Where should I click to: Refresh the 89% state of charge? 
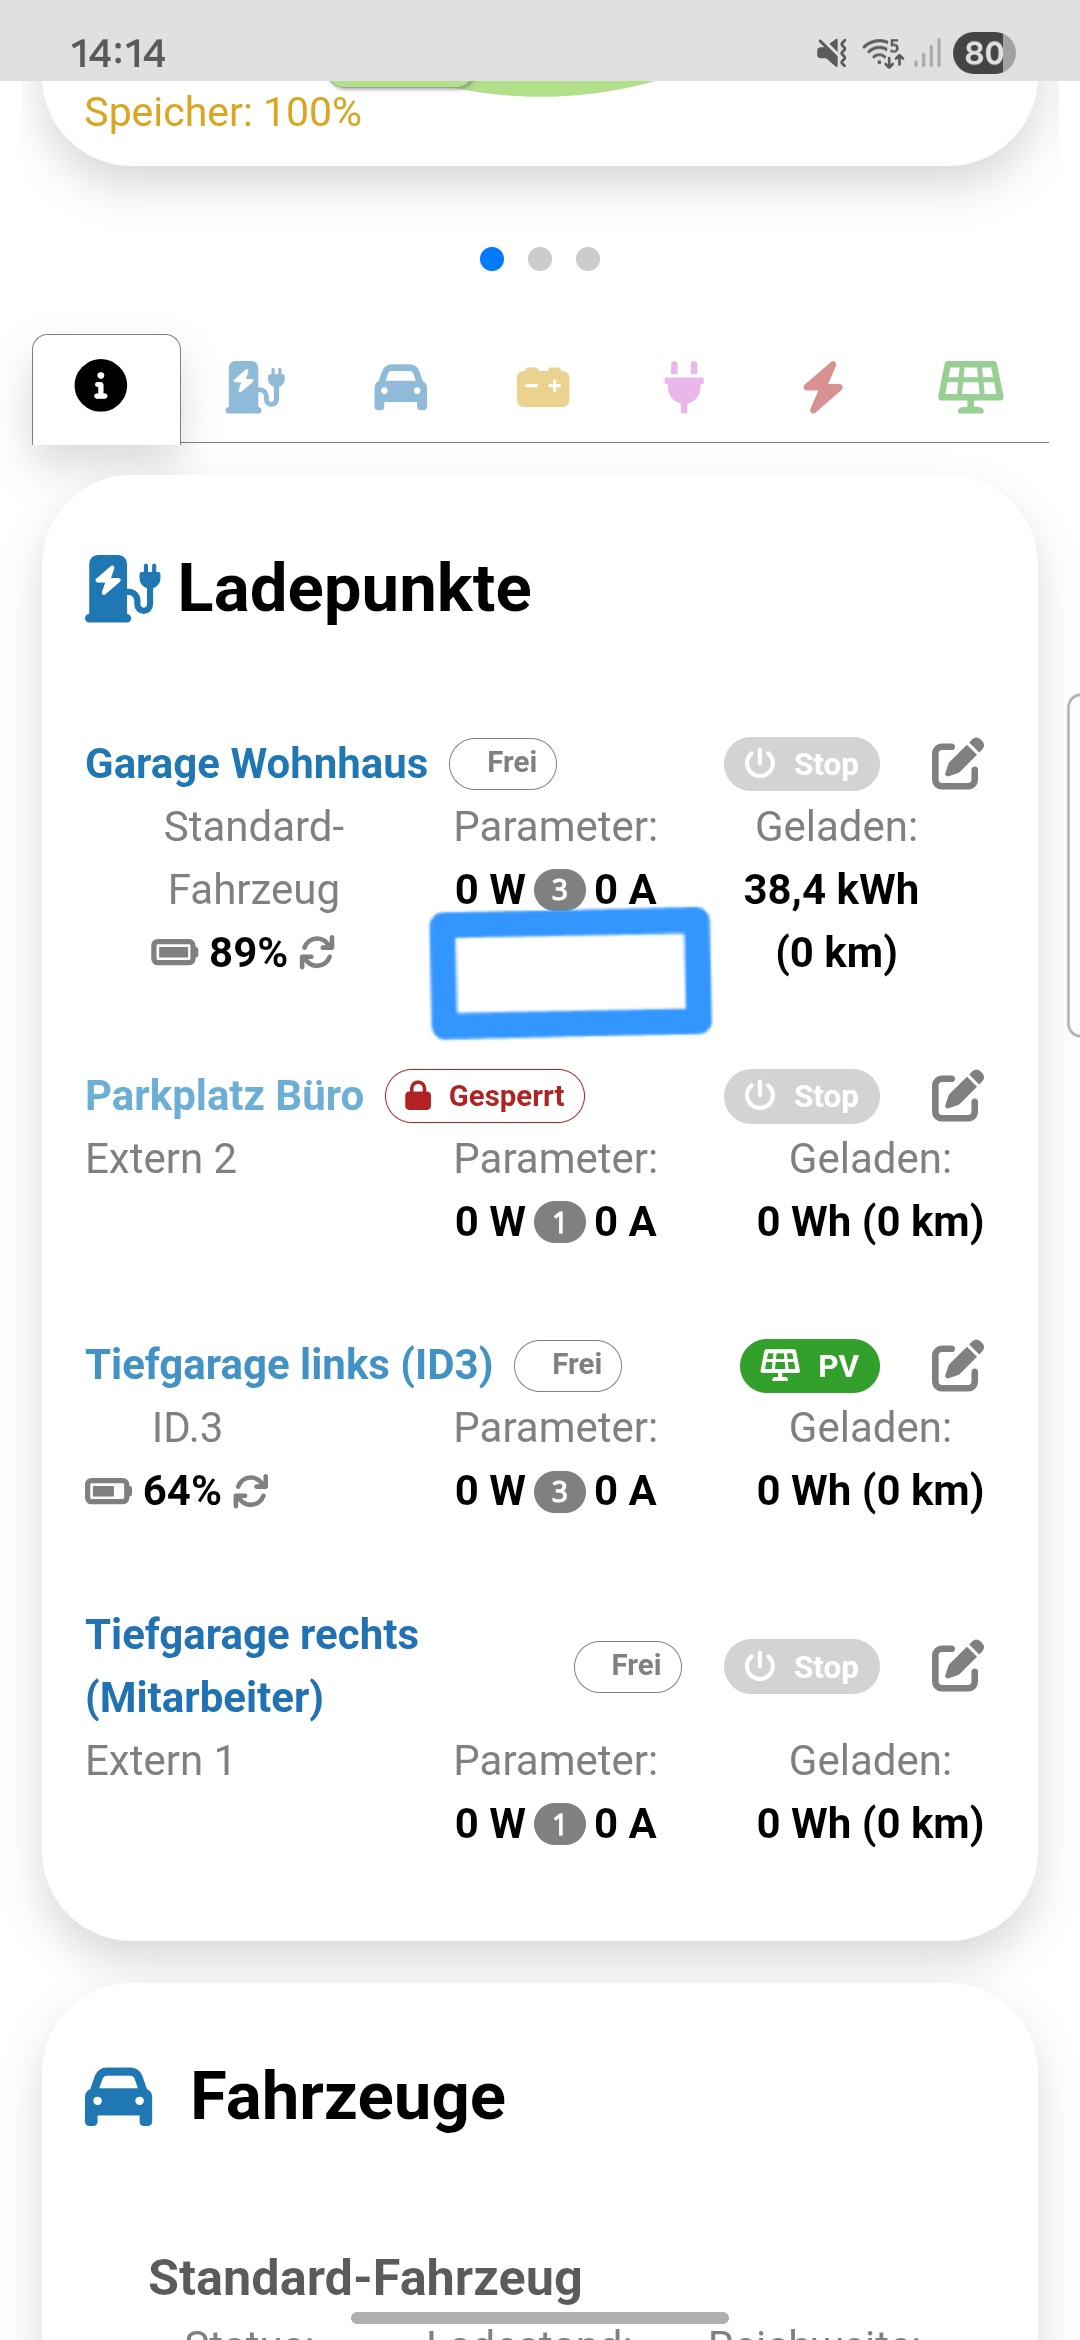point(317,953)
